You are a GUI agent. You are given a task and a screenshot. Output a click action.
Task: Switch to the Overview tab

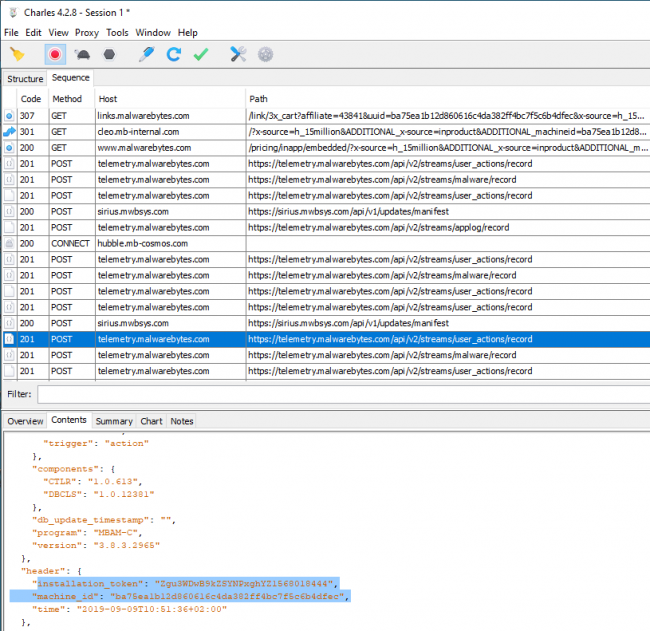25,421
